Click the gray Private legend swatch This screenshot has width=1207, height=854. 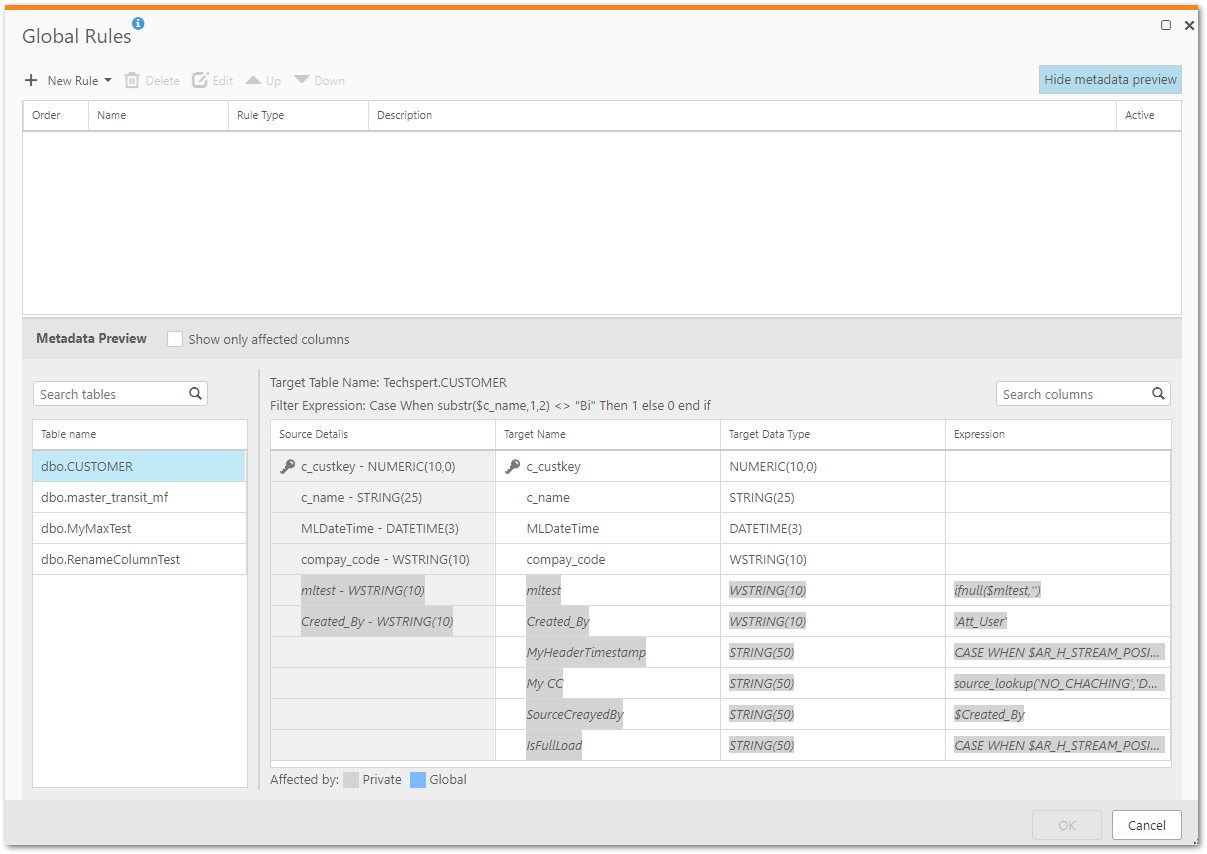(x=351, y=780)
